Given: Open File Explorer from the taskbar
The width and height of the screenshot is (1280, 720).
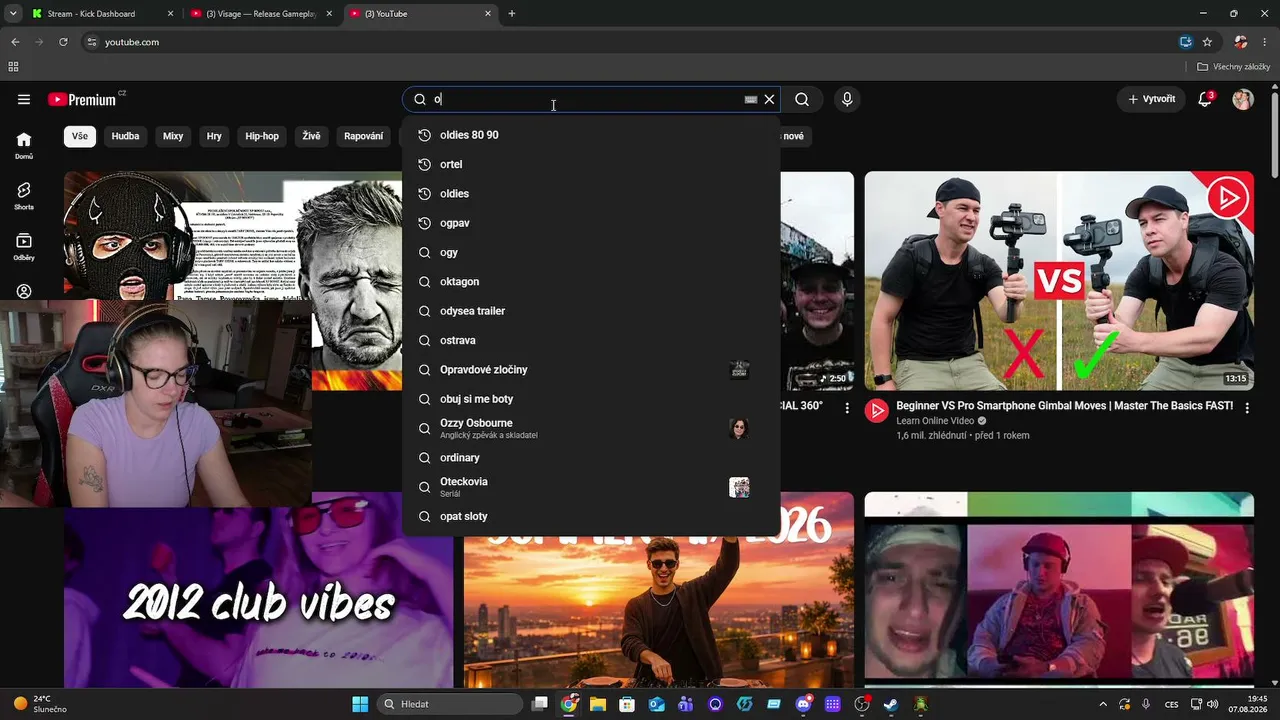Looking at the screenshot, I should pyautogui.click(x=598, y=704).
